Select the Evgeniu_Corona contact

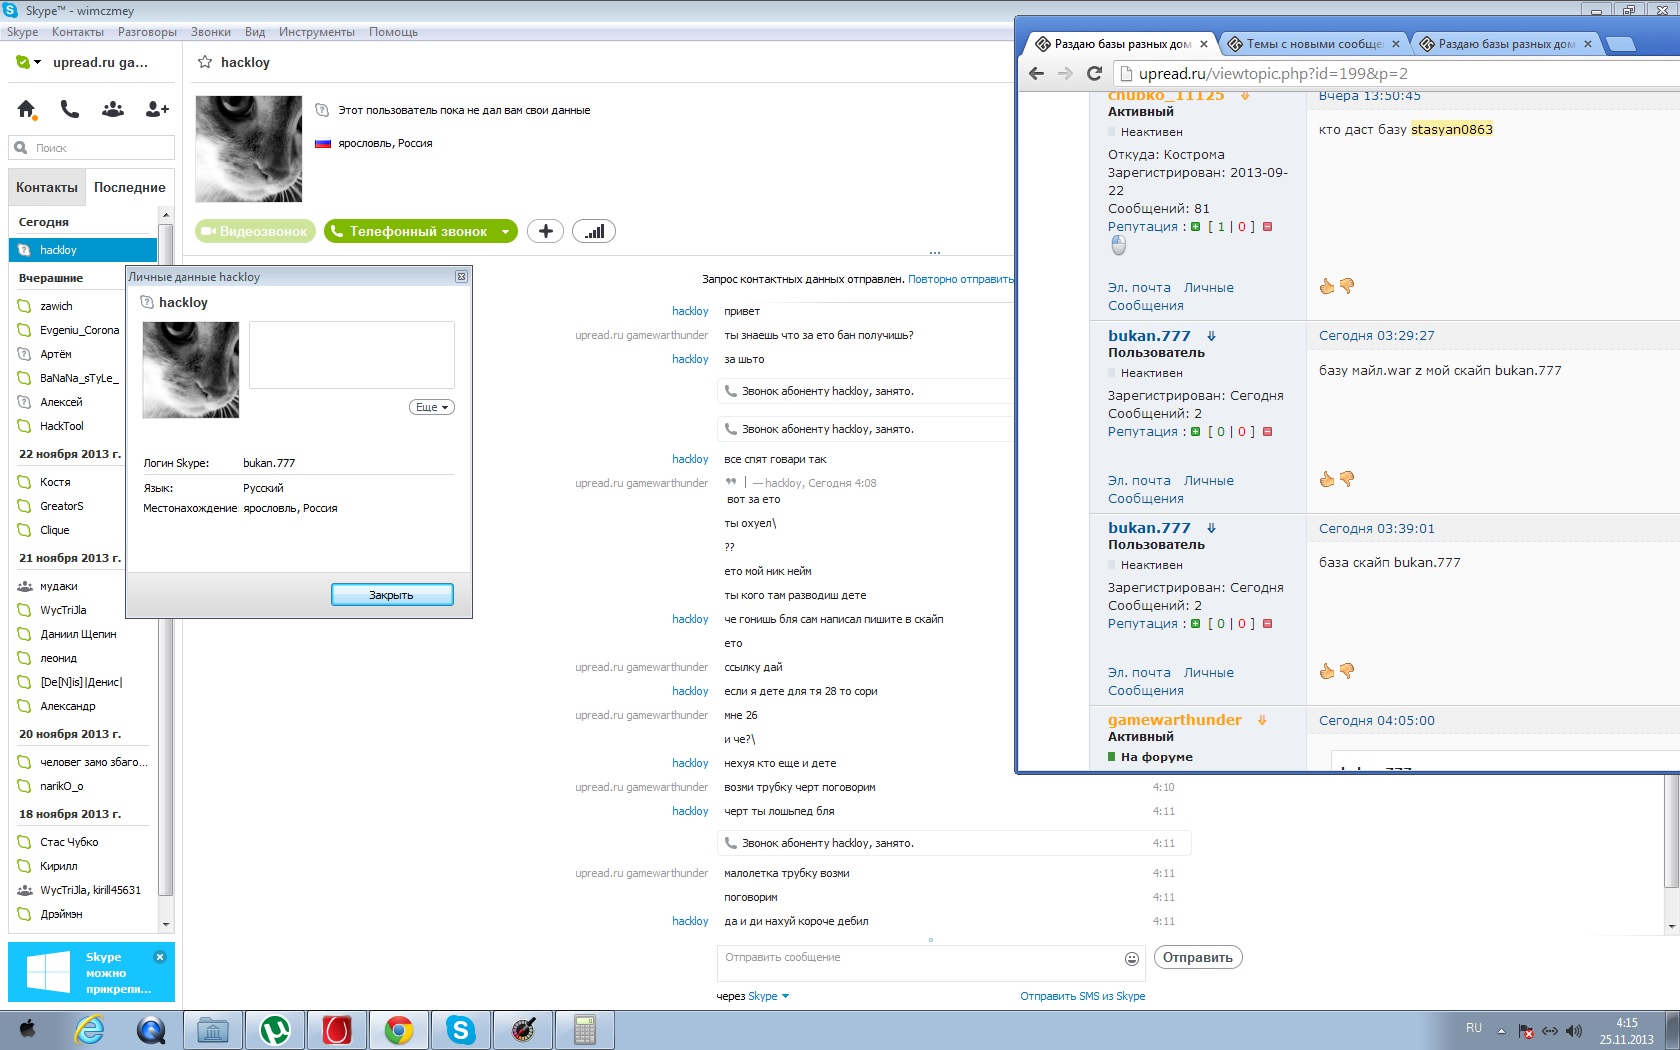click(82, 330)
